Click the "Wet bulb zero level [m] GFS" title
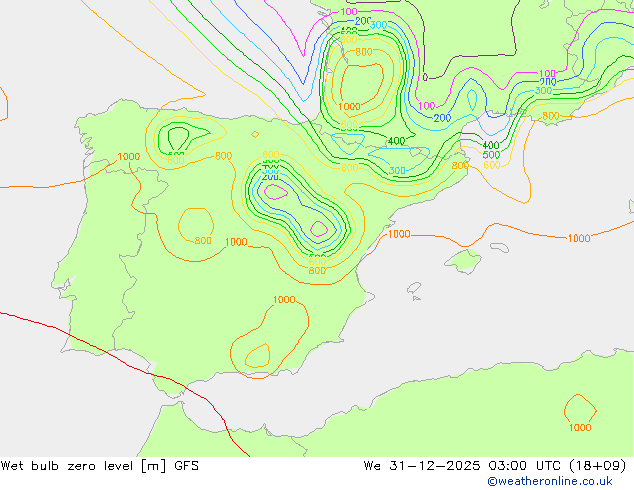 (100, 466)
